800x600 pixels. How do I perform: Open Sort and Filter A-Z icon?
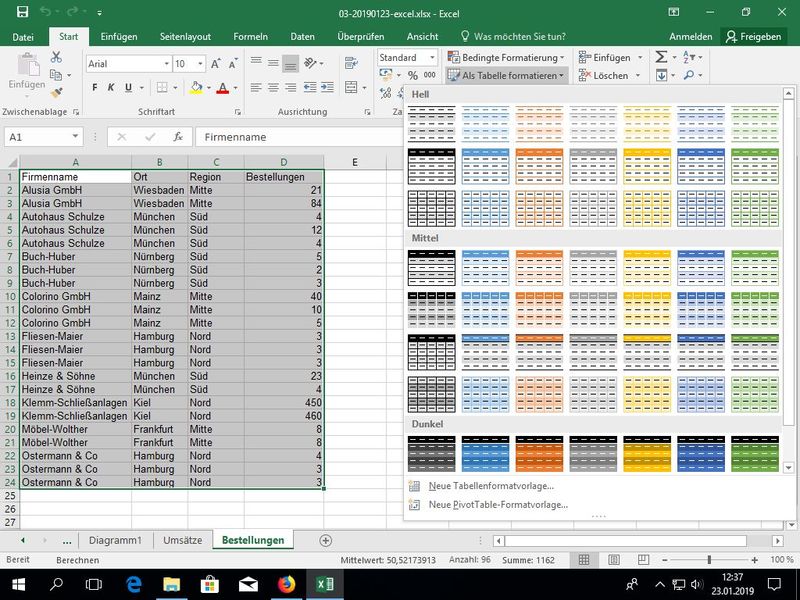(689, 57)
